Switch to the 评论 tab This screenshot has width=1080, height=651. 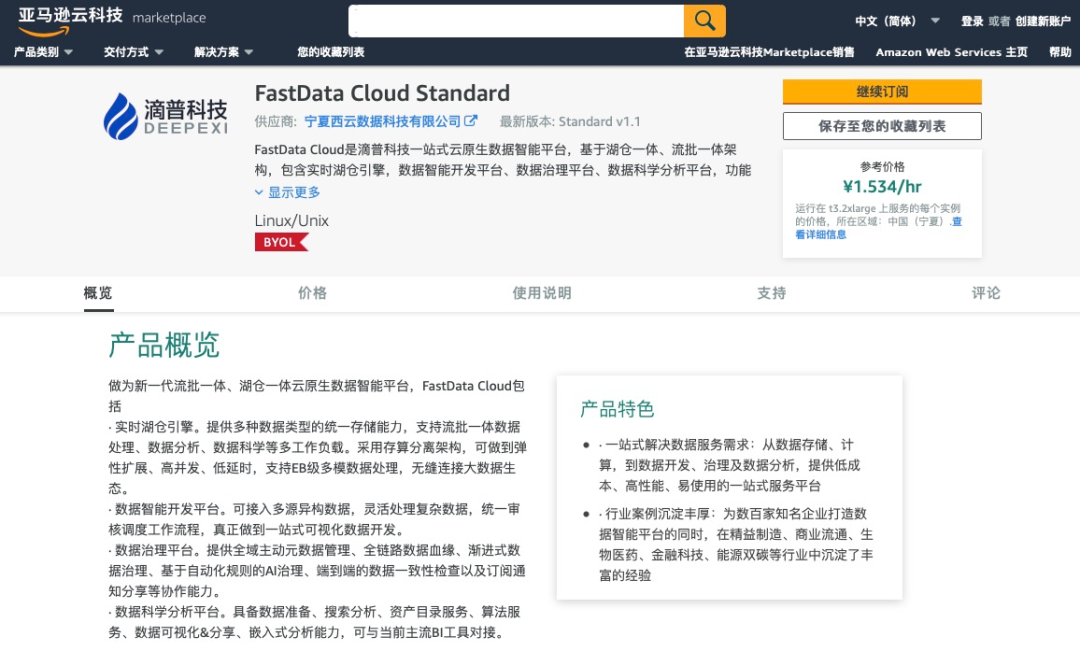click(986, 293)
